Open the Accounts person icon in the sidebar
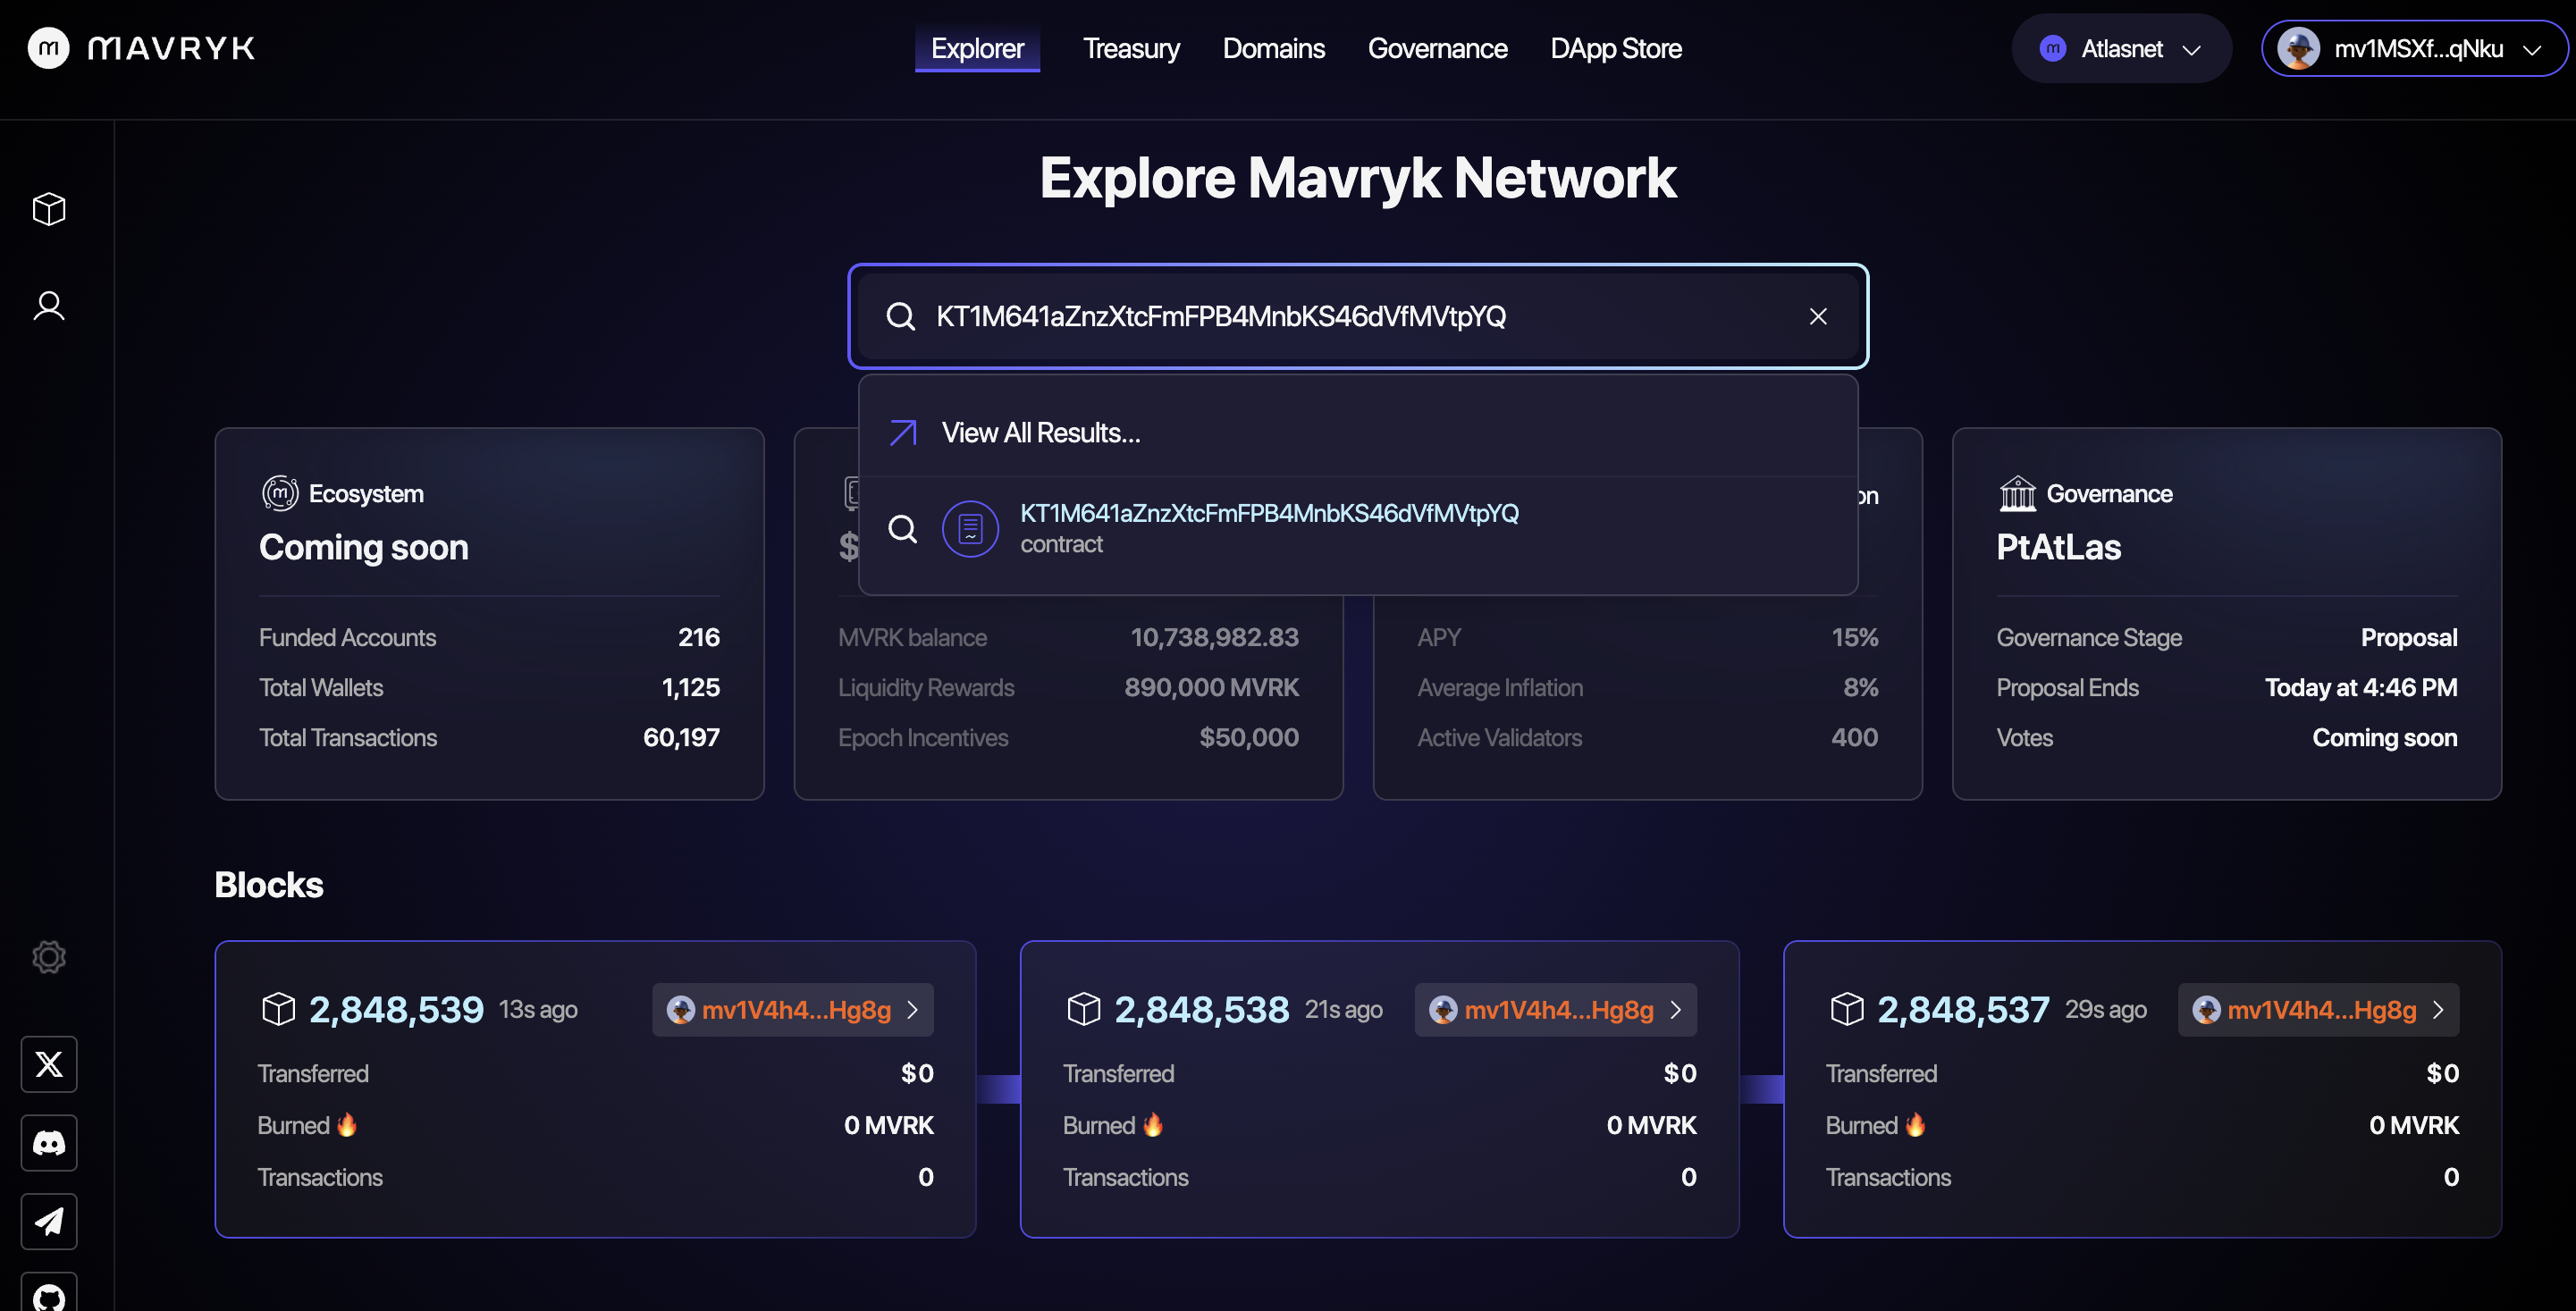2576x1311 pixels. tap(49, 306)
